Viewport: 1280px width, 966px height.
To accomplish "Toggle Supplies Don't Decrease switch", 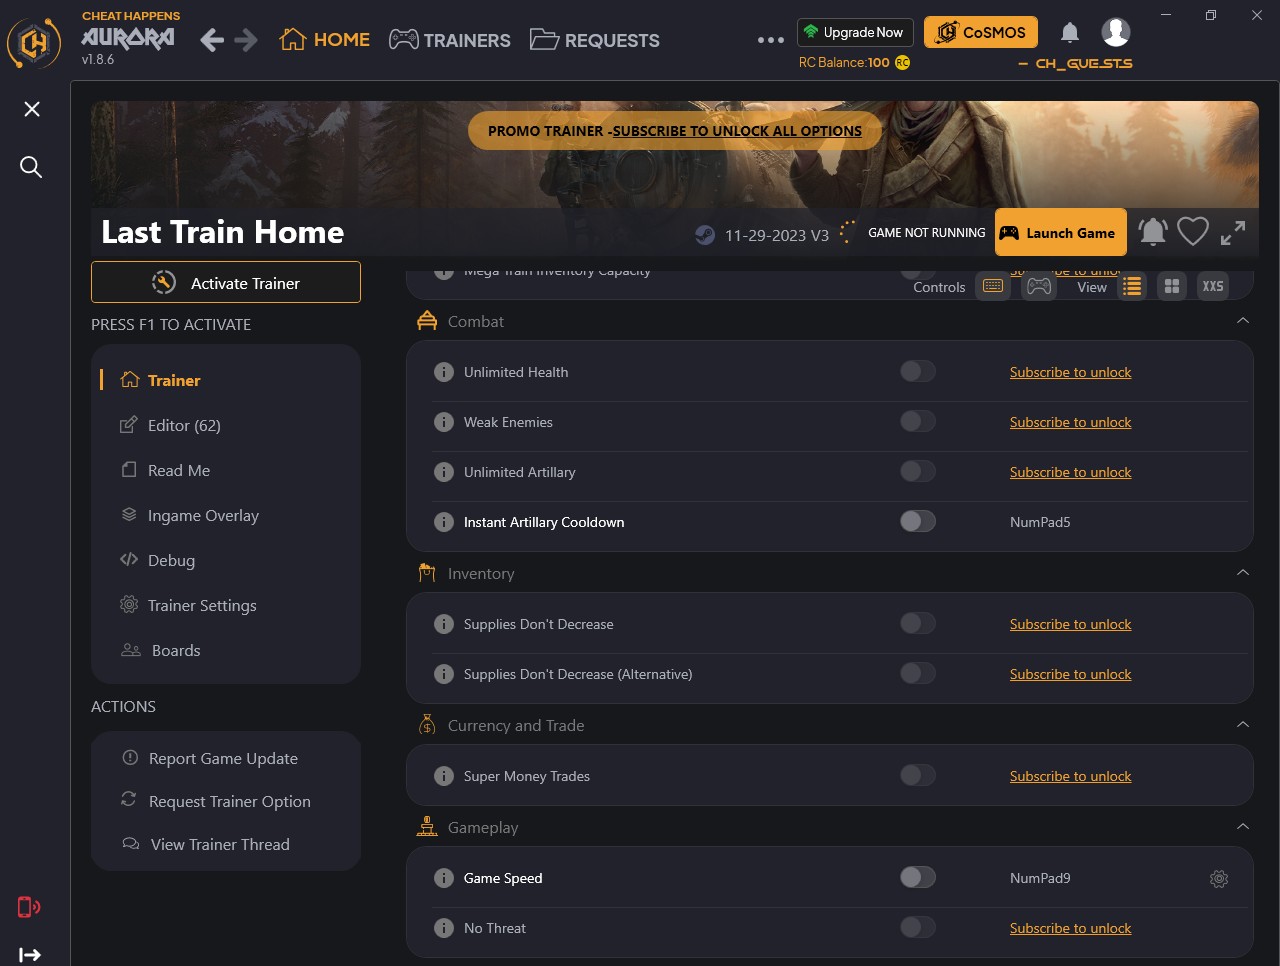I will click(x=918, y=623).
